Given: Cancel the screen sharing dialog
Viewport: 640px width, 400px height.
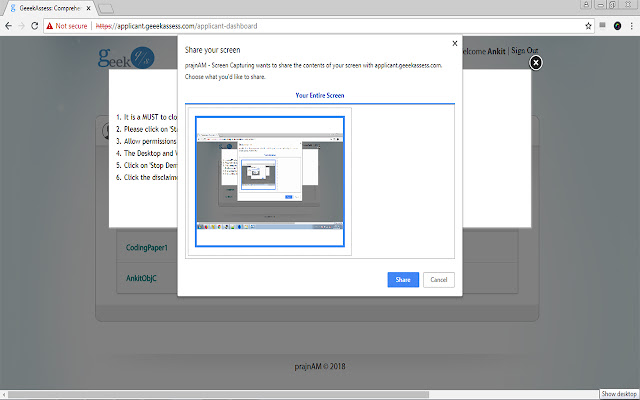Looking at the screenshot, I should tap(439, 280).
